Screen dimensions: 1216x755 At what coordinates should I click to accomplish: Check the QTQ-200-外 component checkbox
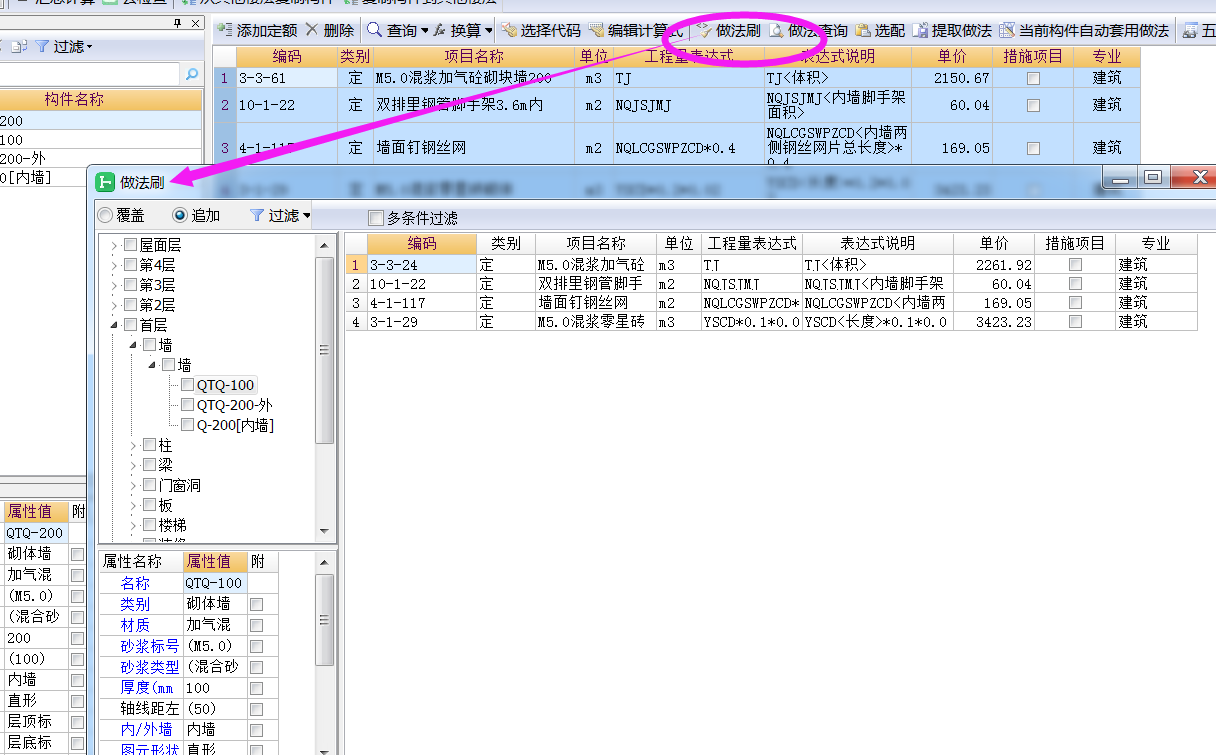click(x=188, y=405)
